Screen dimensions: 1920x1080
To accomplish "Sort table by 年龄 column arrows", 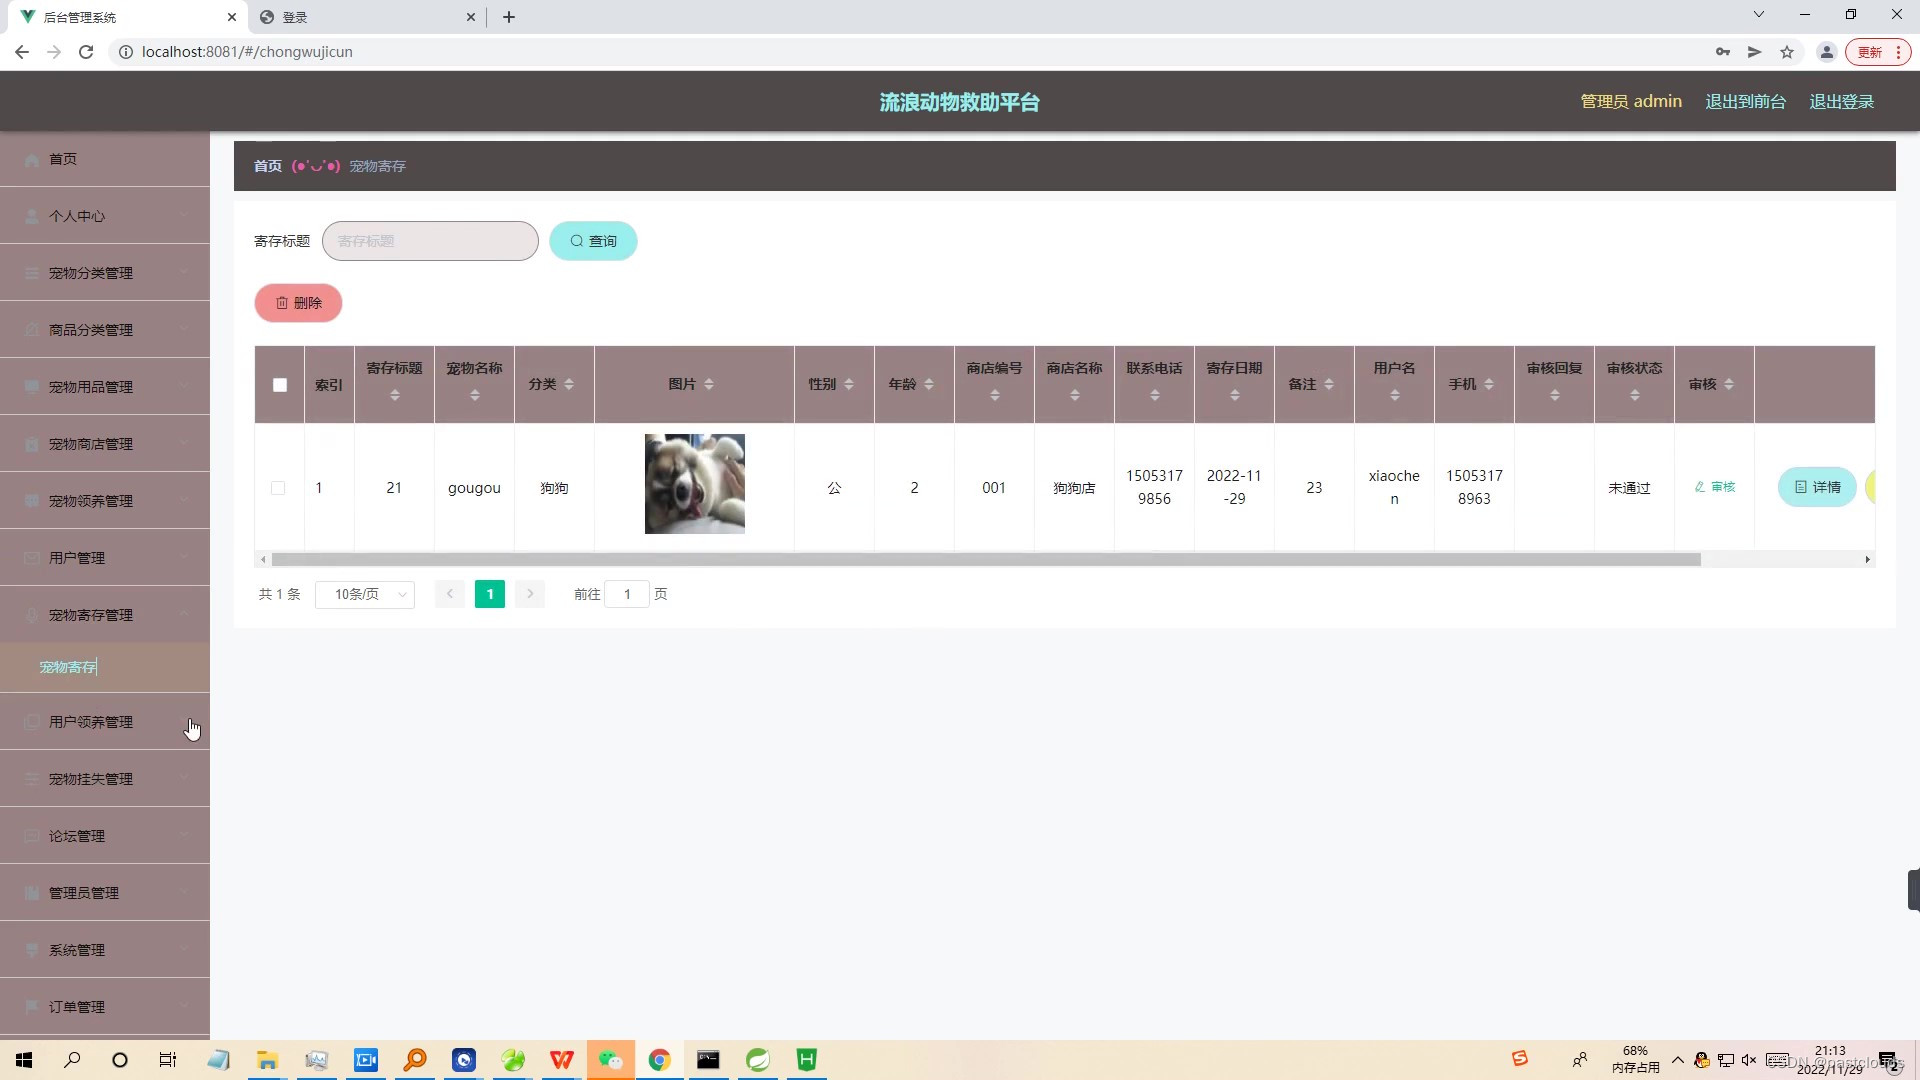I will [x=928, y=384].
